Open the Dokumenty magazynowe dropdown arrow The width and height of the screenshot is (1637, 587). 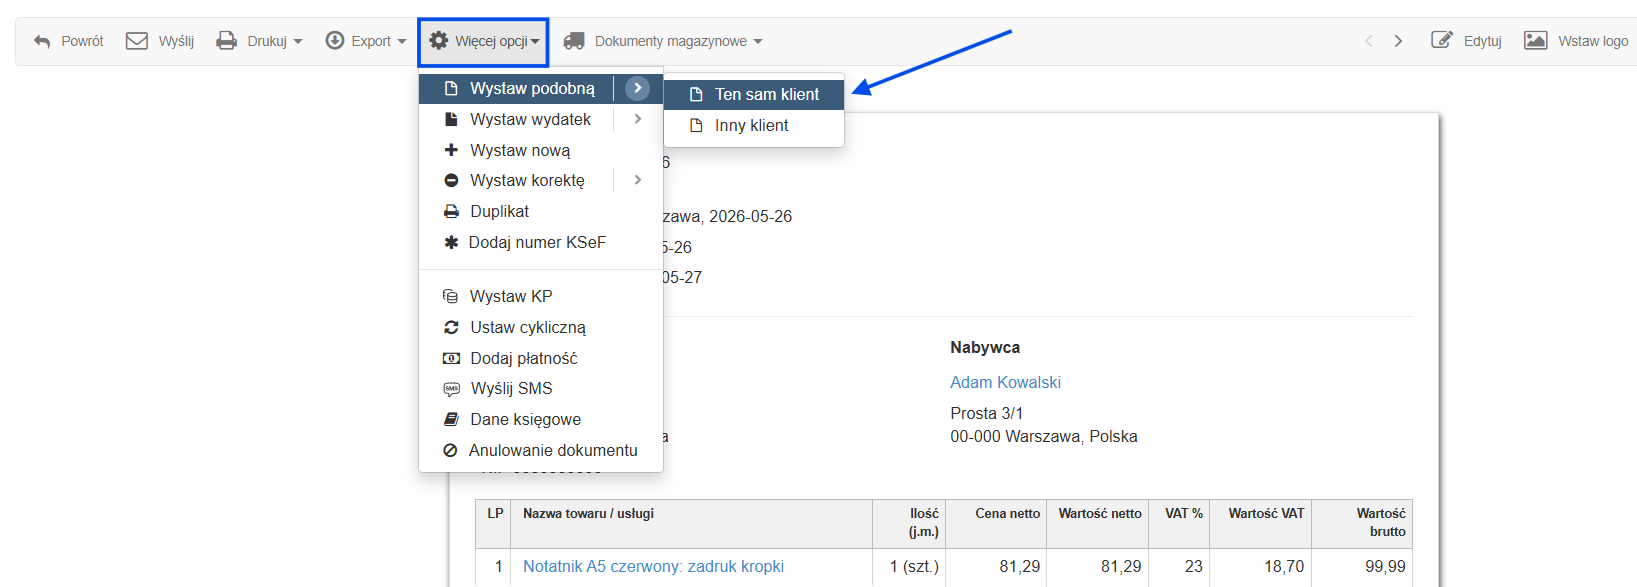point(758,42)
